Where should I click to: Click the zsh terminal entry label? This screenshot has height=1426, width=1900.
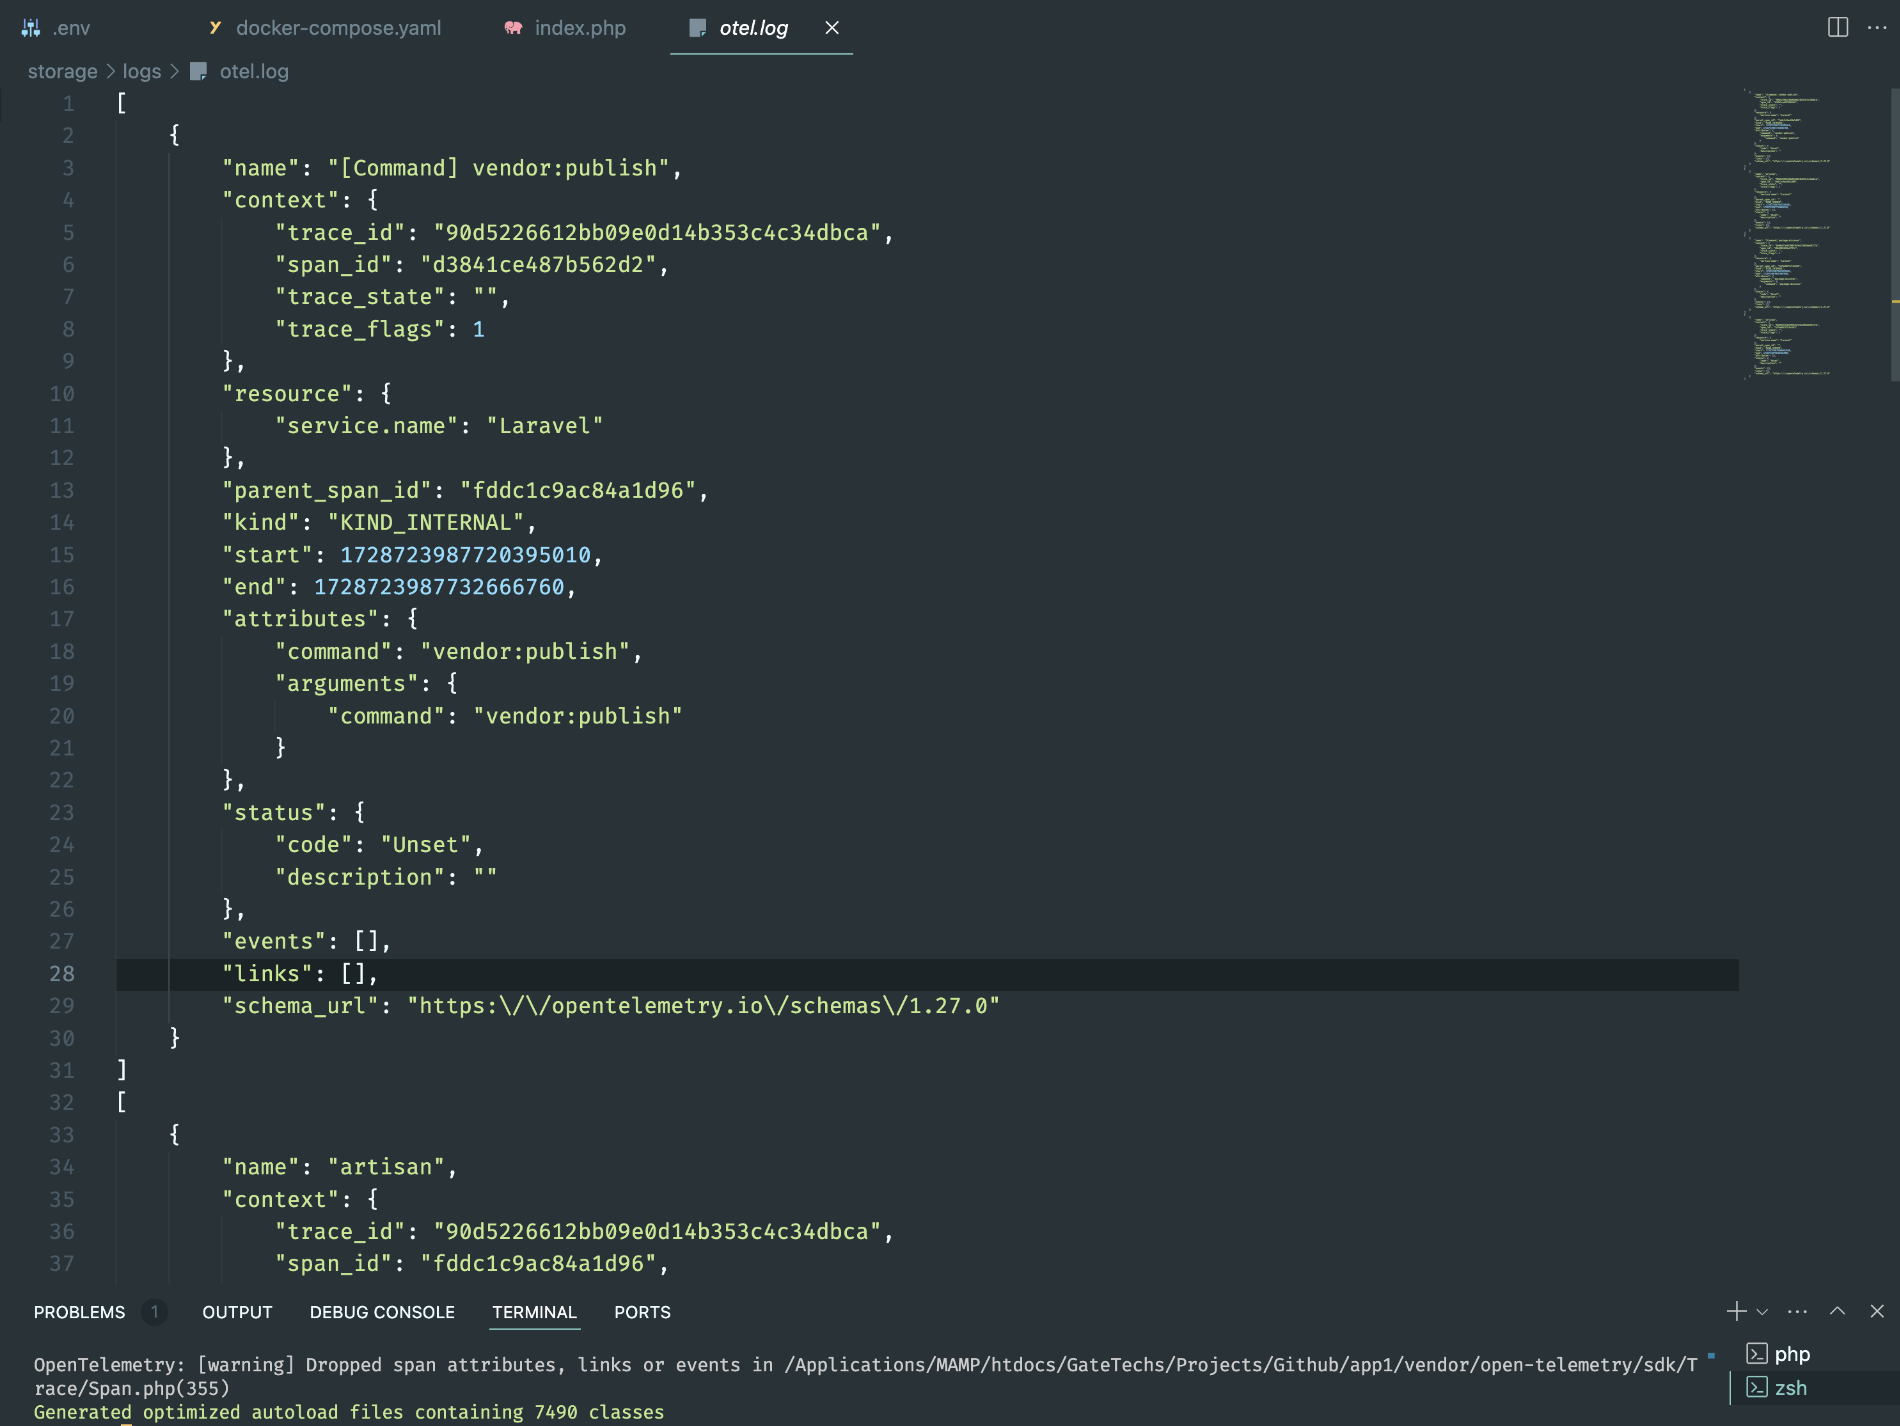1791,1388
